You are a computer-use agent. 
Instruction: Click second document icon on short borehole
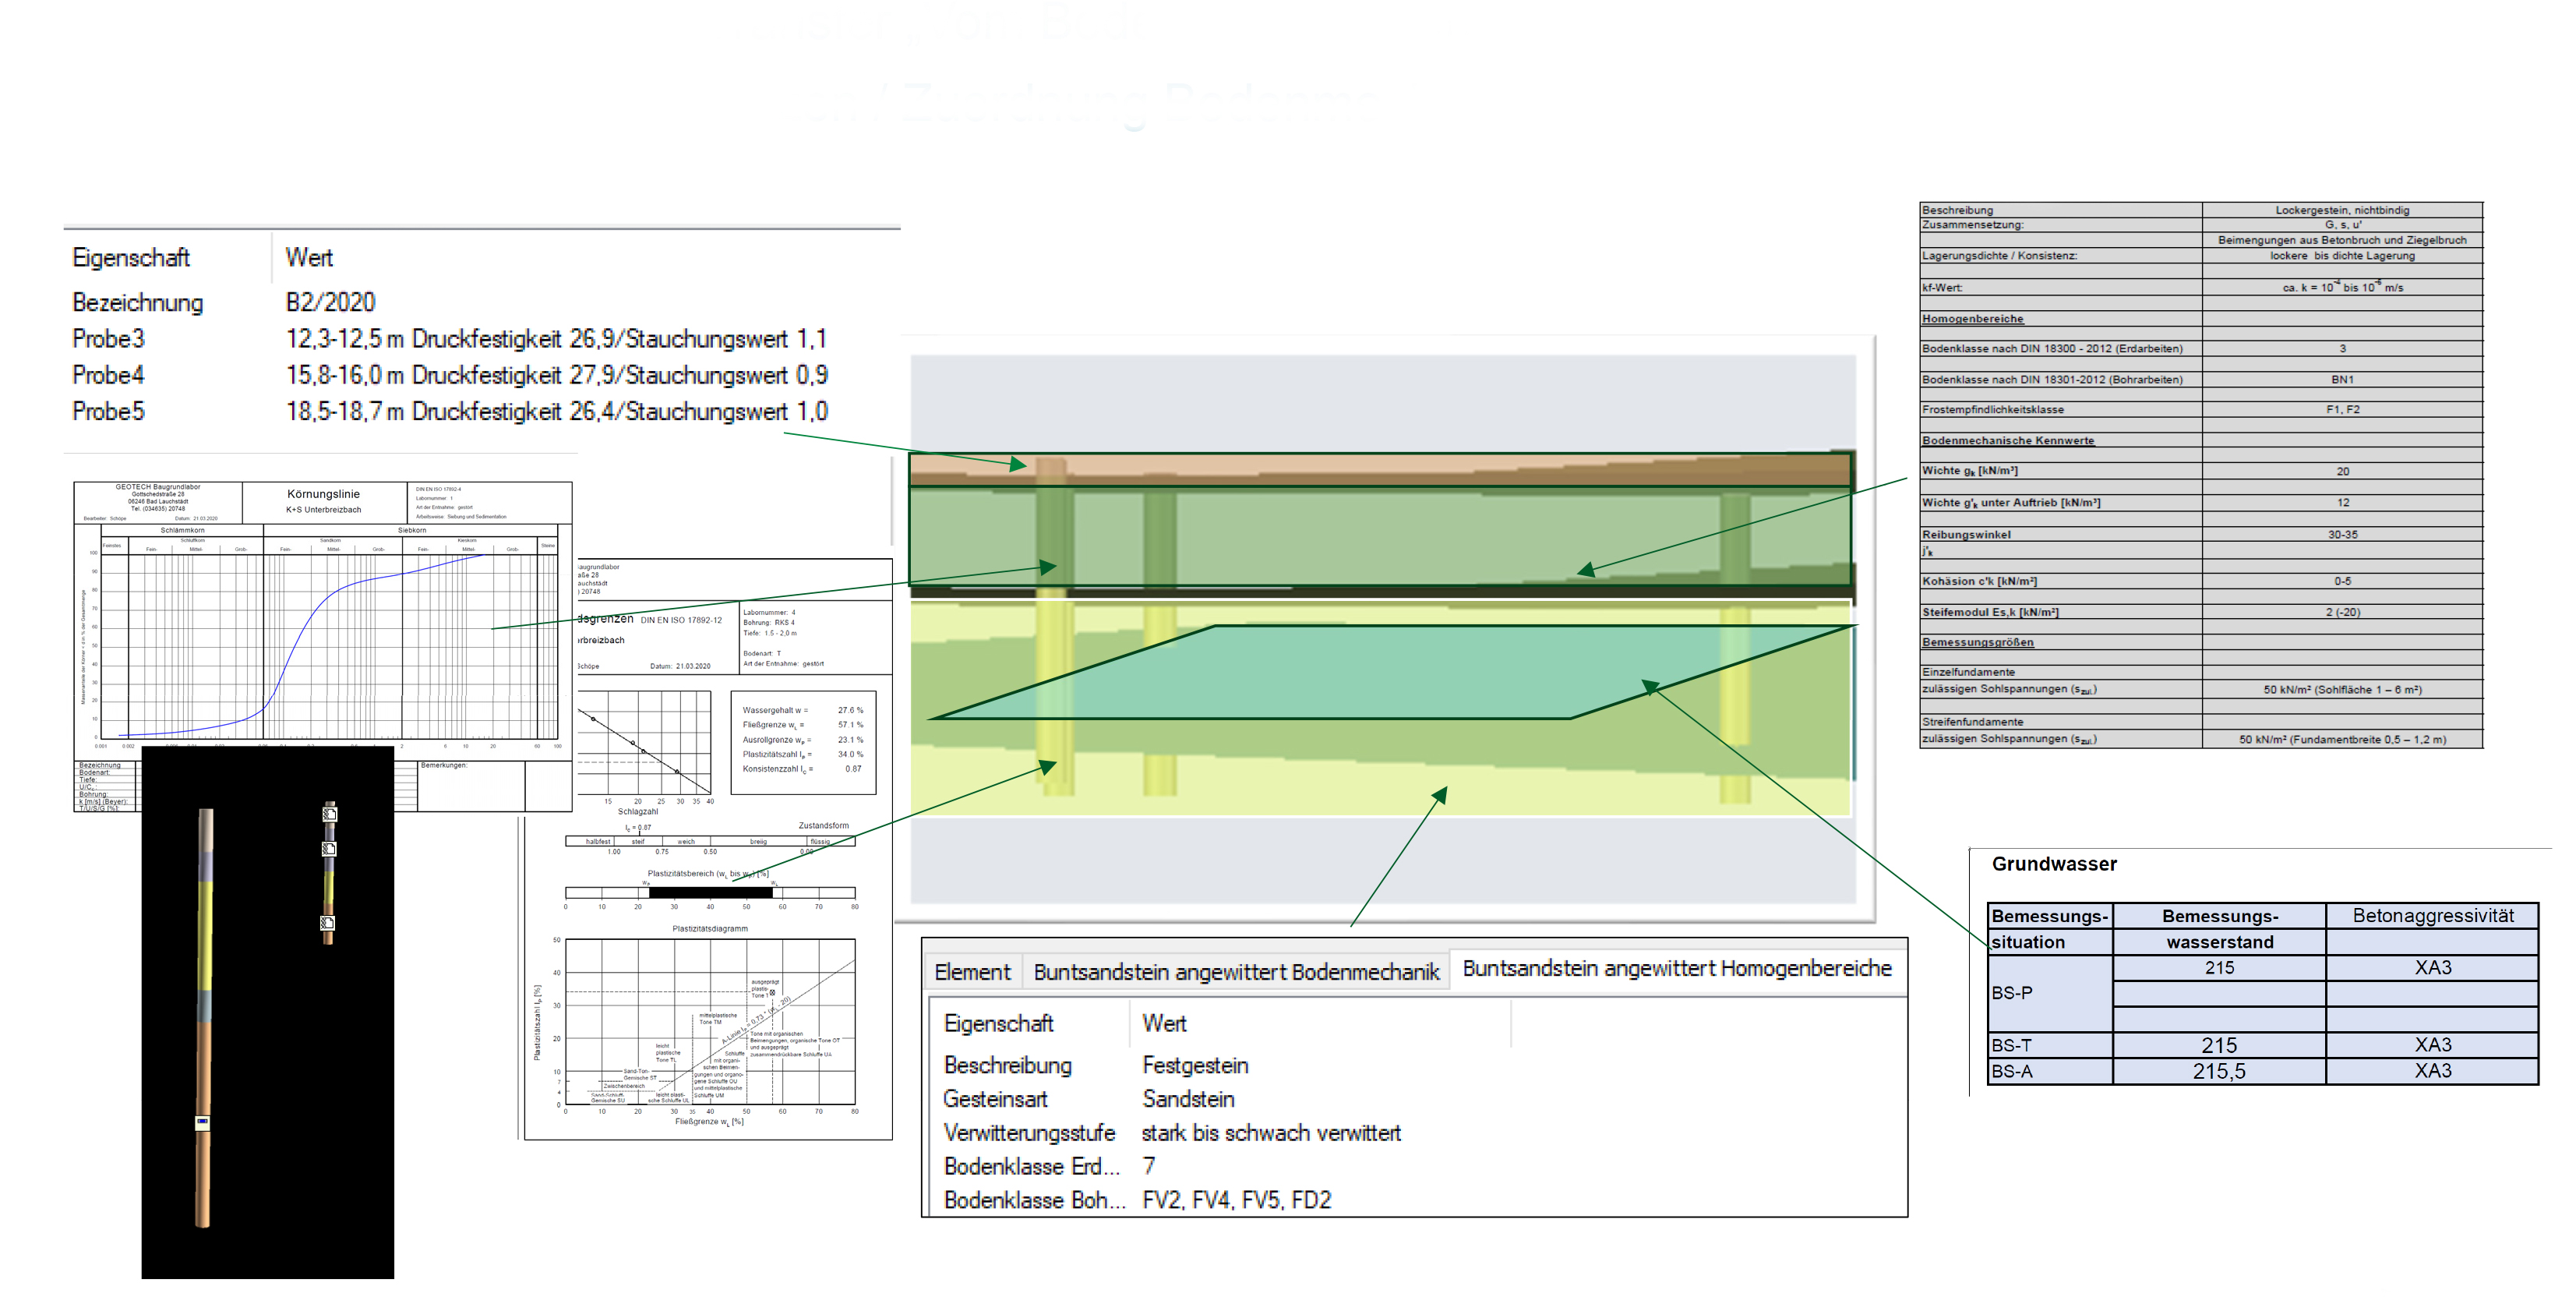[x=328, y=849]
